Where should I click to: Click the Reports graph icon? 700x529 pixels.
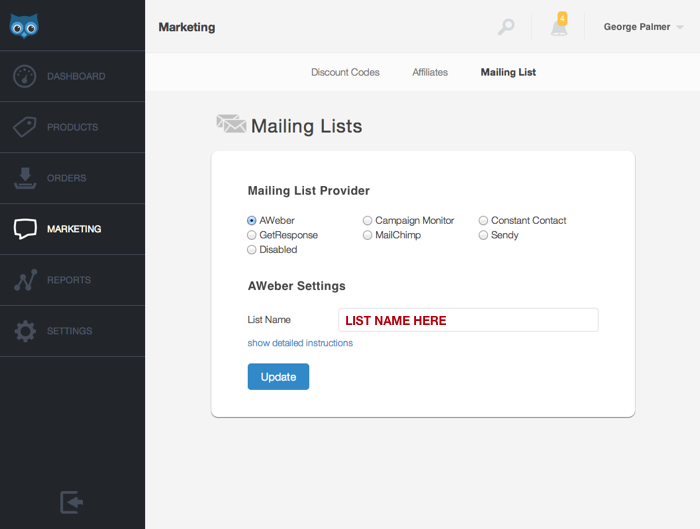tap(25, 280)
